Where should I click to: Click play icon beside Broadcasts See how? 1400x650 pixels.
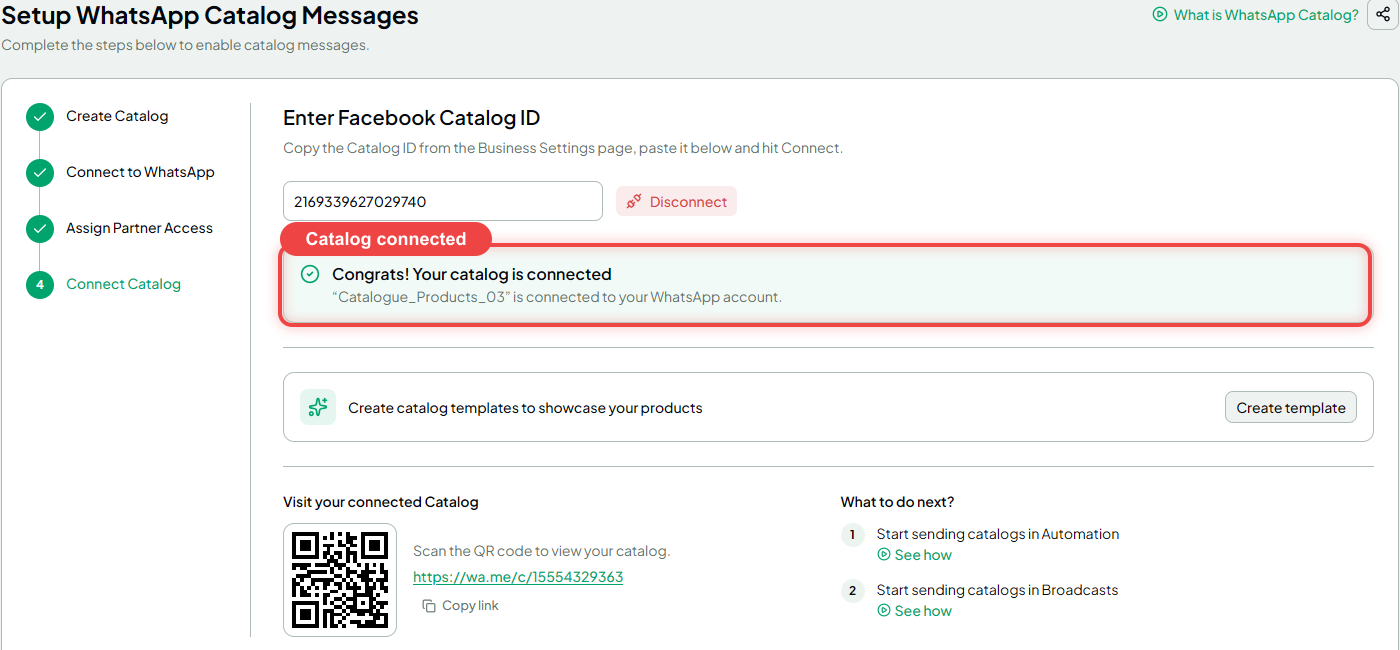884,611
